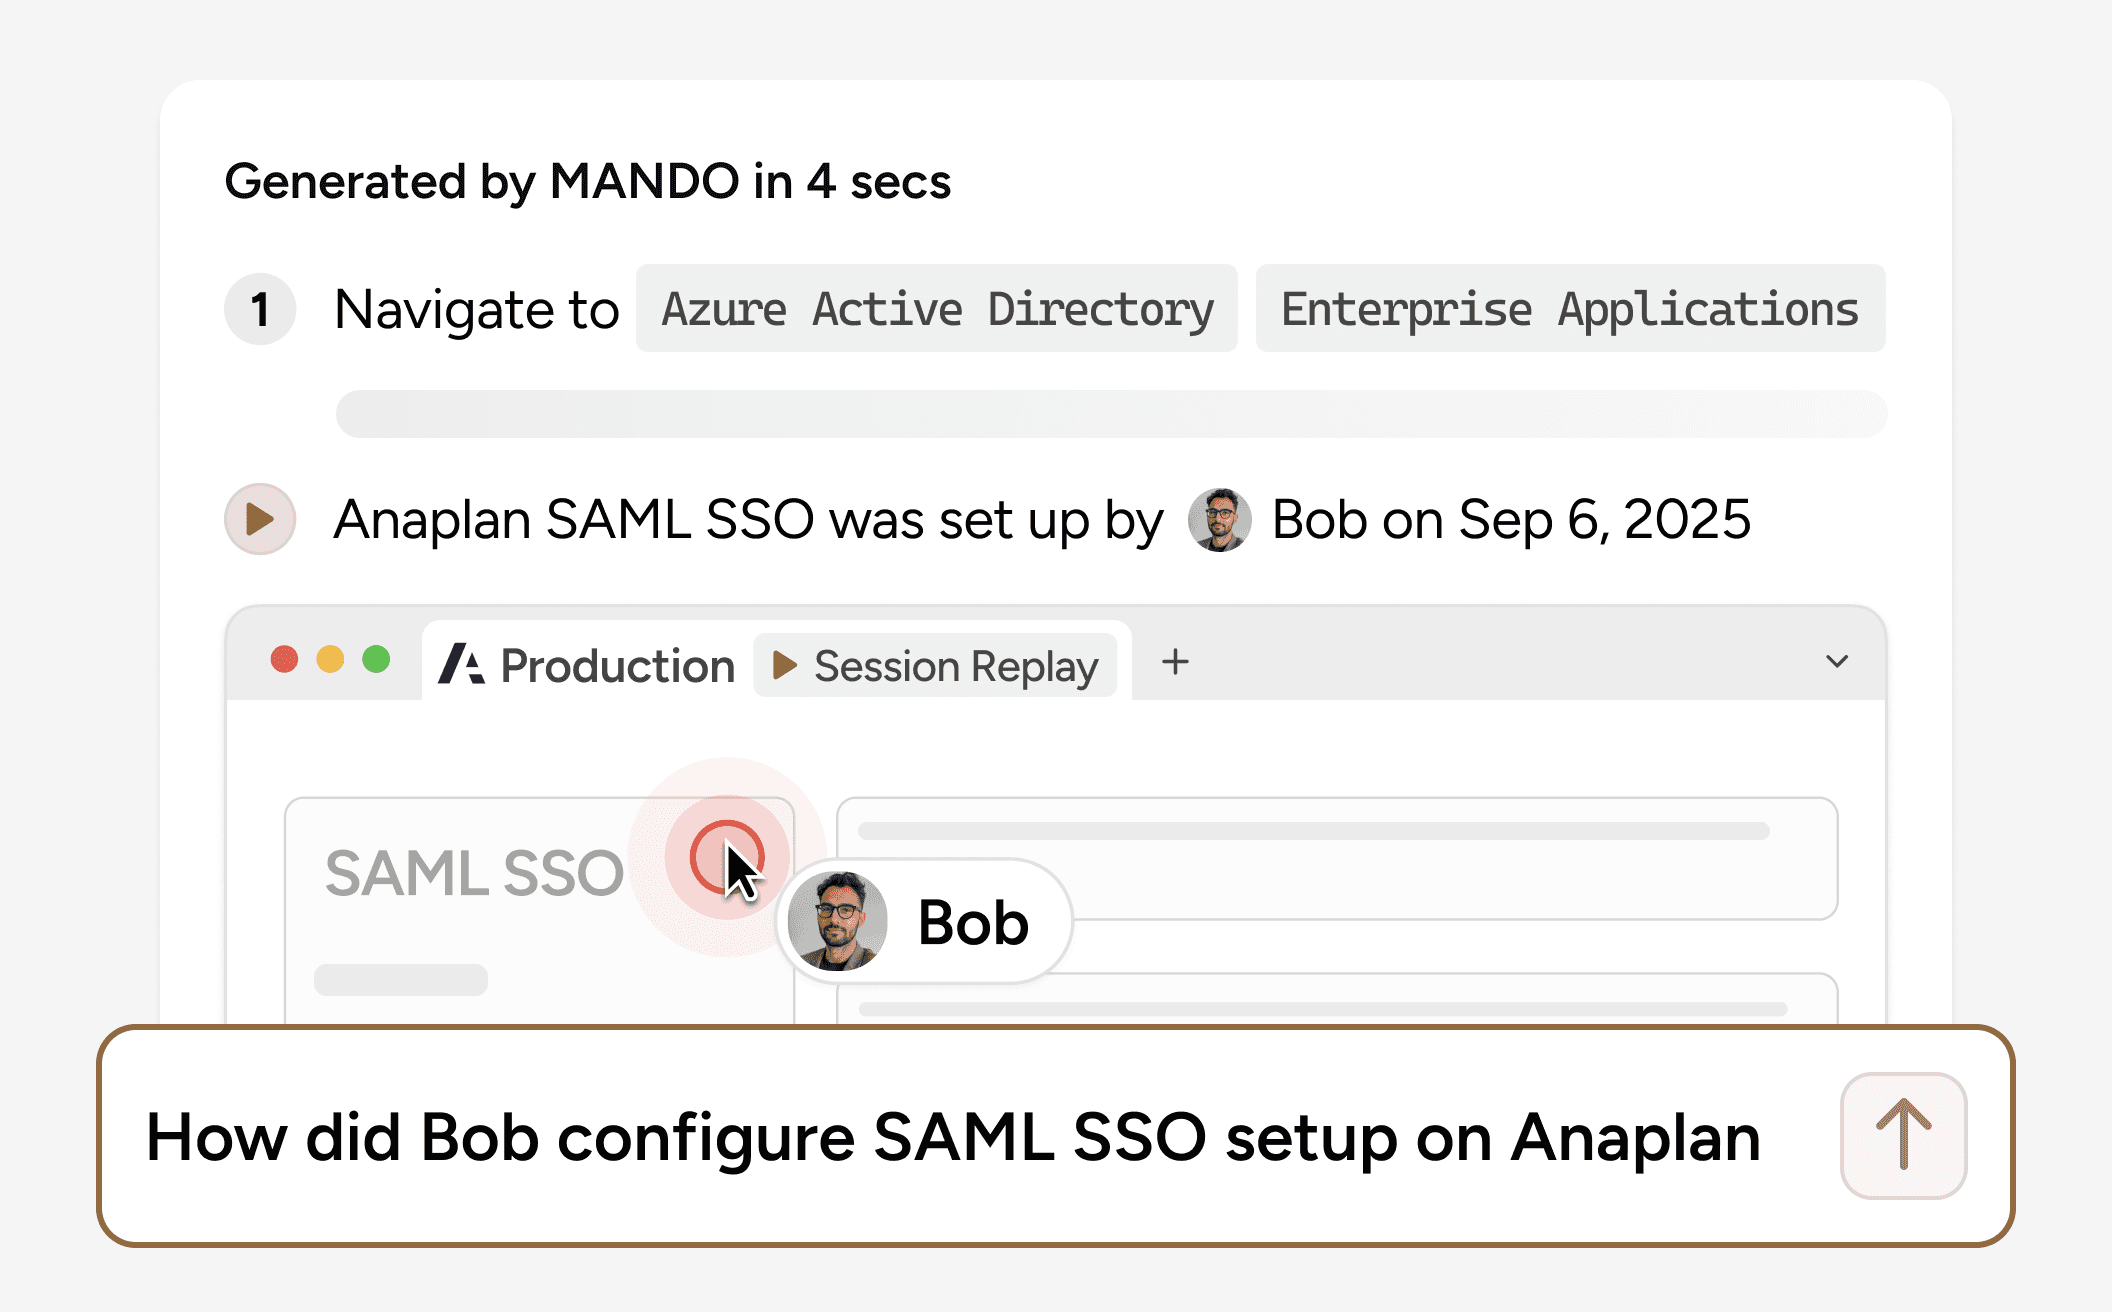This screenshot has height=1312, width=2112.
Task: Click Bob's cursor label avatar
Action: [x=838, y=922]
